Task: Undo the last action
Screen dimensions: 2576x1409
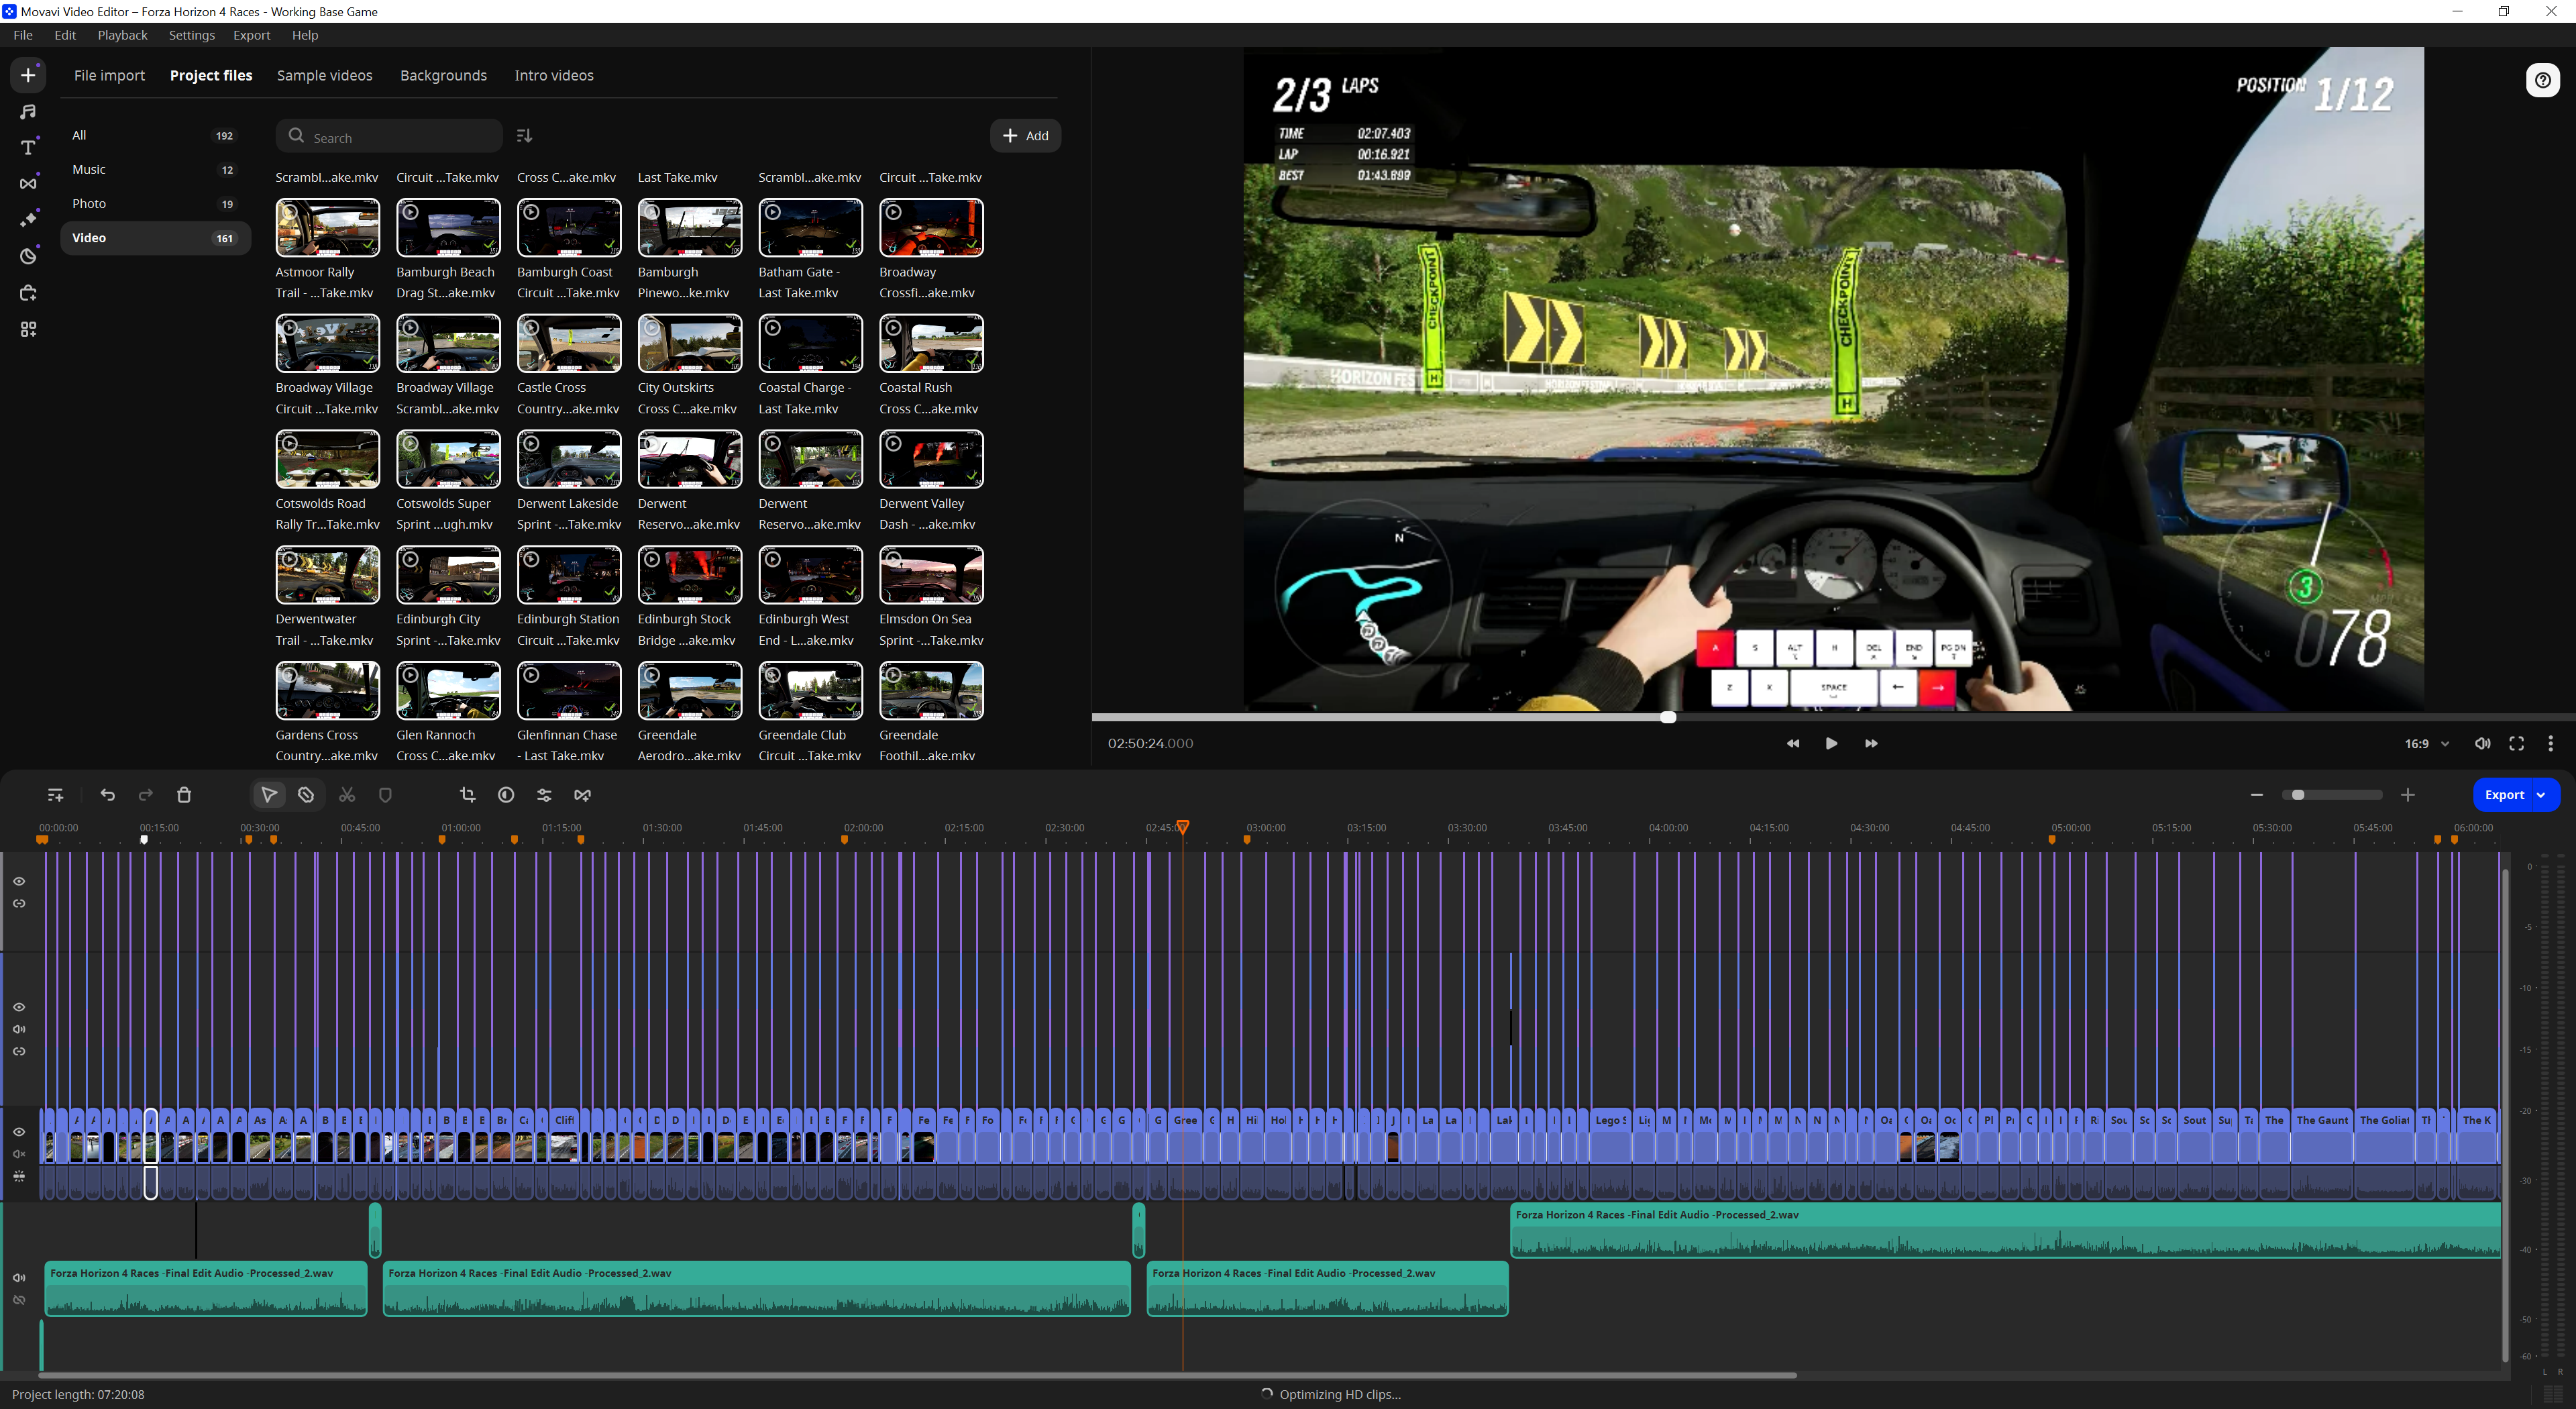Action: tap(108, 795)
